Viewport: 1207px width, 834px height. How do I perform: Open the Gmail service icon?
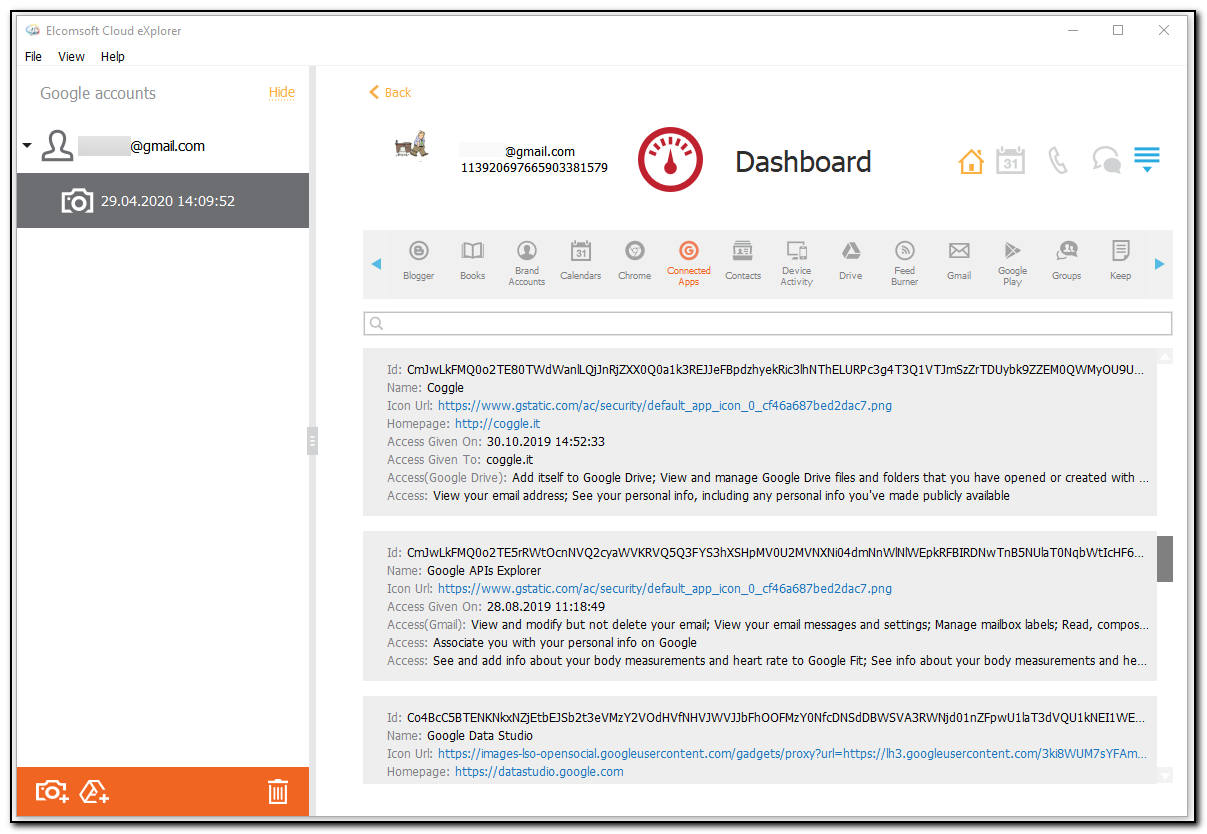[x=958, y=261]
